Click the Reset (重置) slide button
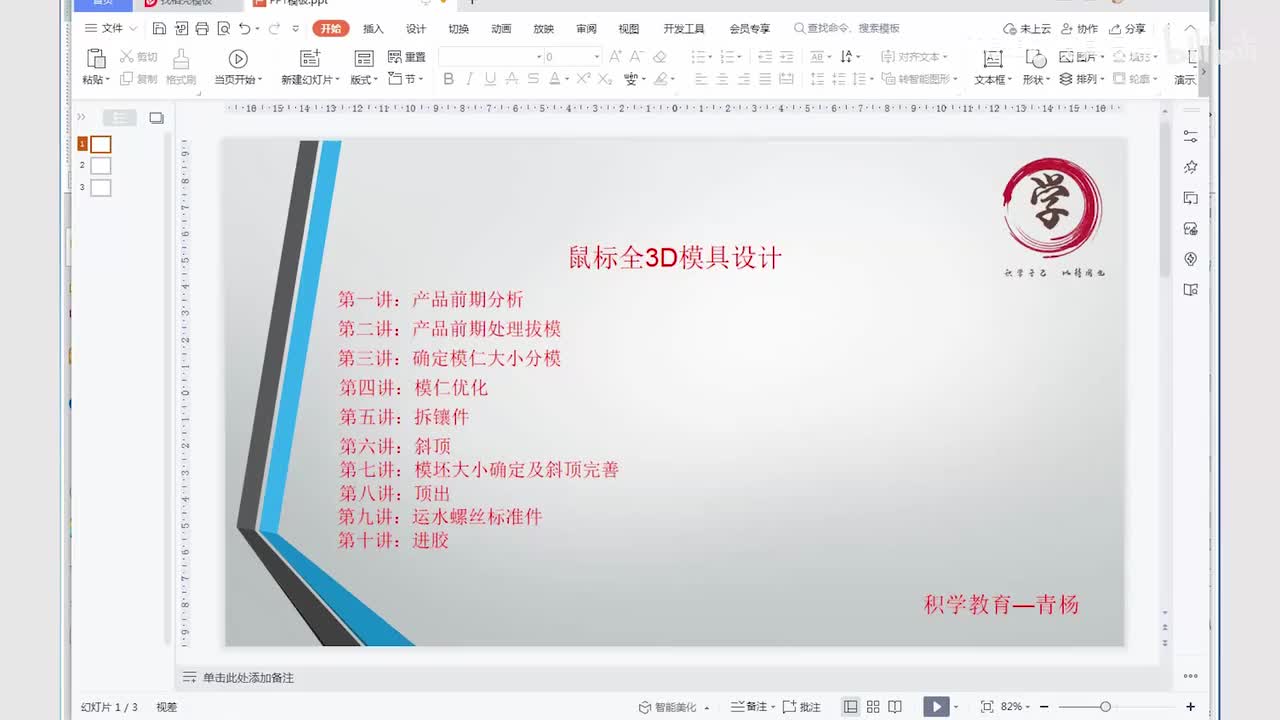Image resolution: width=1280 pixels, height=720 pixels. click(x=407, y=57)
